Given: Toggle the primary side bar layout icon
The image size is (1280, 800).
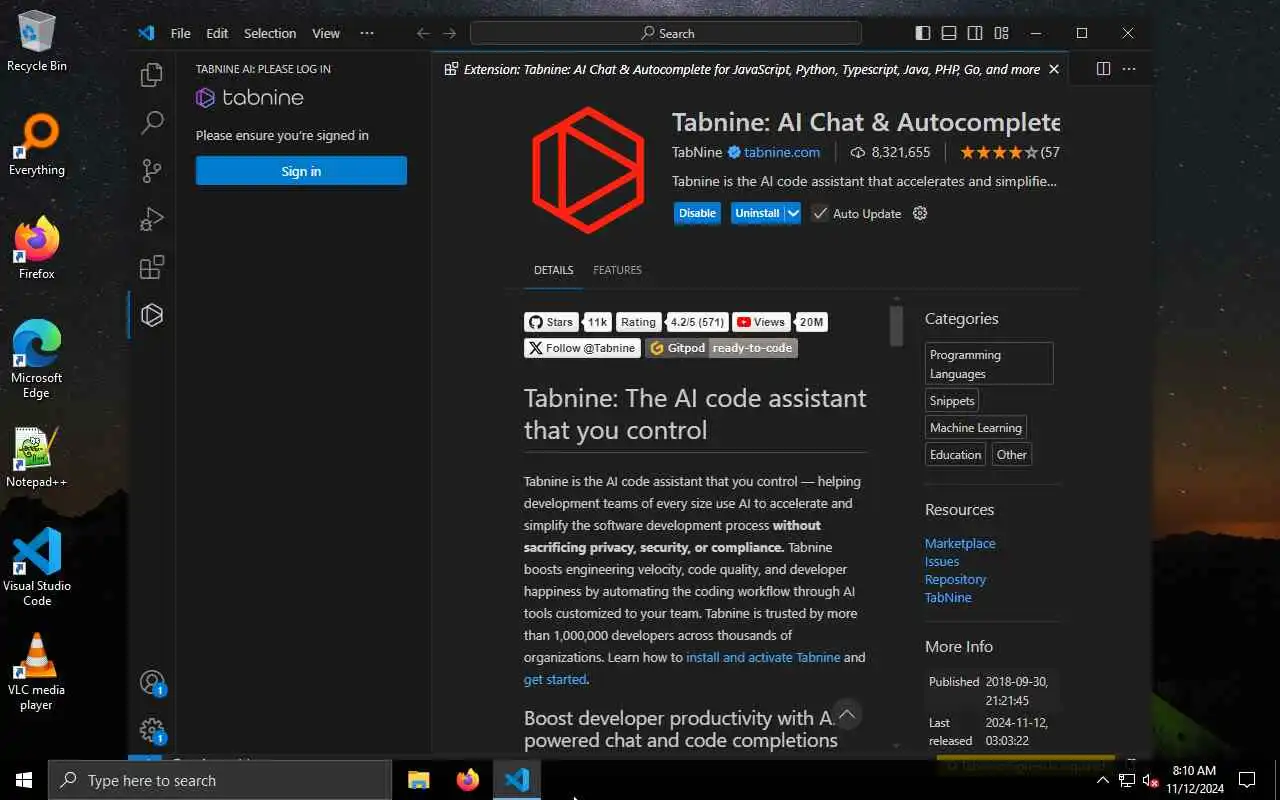Looking at the screenshot, I should pyautogui.click(x=923, y=33).
